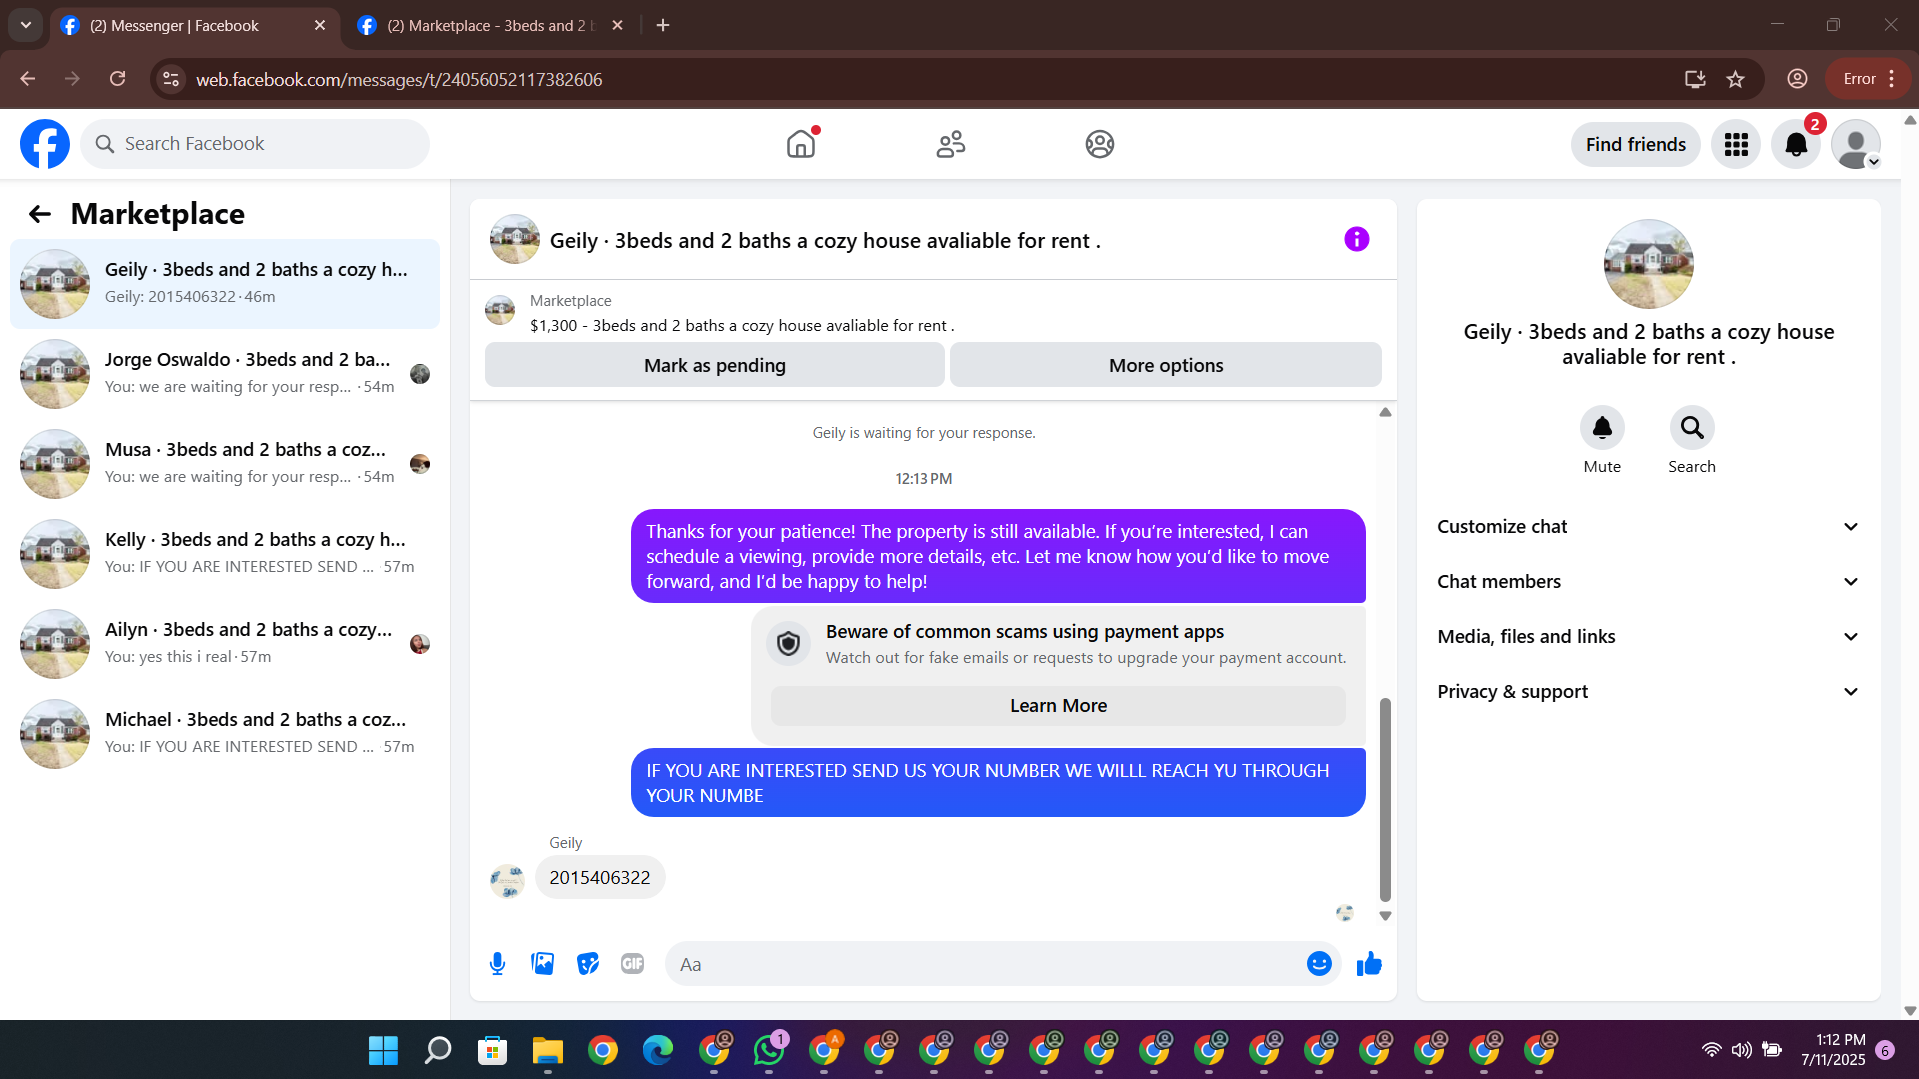Click the chat scroll up arrow
This screenshot has height=1079, width=1919.
click(x=1385, y=412)
